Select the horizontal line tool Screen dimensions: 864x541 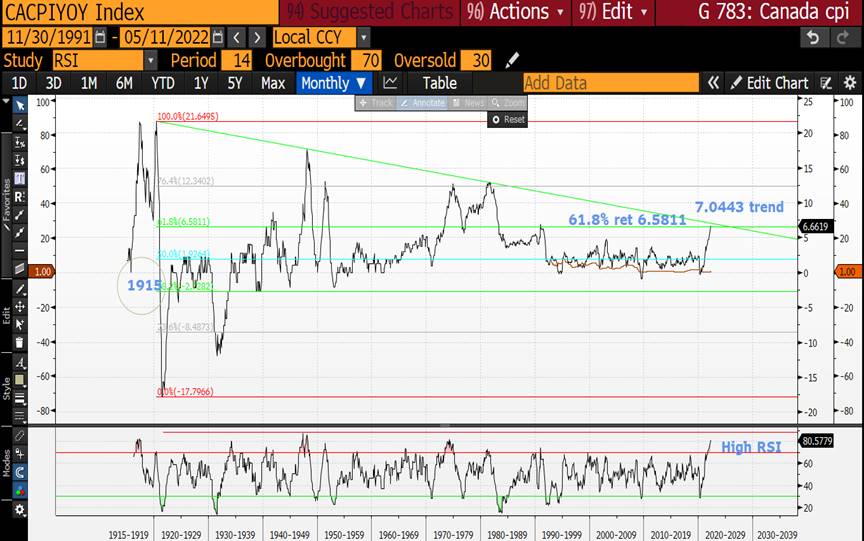point(20,251)
